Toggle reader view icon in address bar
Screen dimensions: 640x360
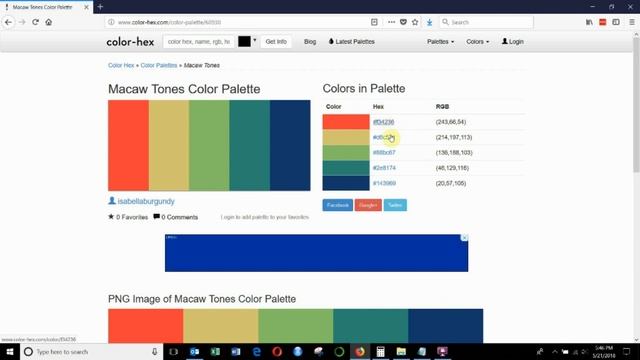pyautogui.click(x=374, y=22)
